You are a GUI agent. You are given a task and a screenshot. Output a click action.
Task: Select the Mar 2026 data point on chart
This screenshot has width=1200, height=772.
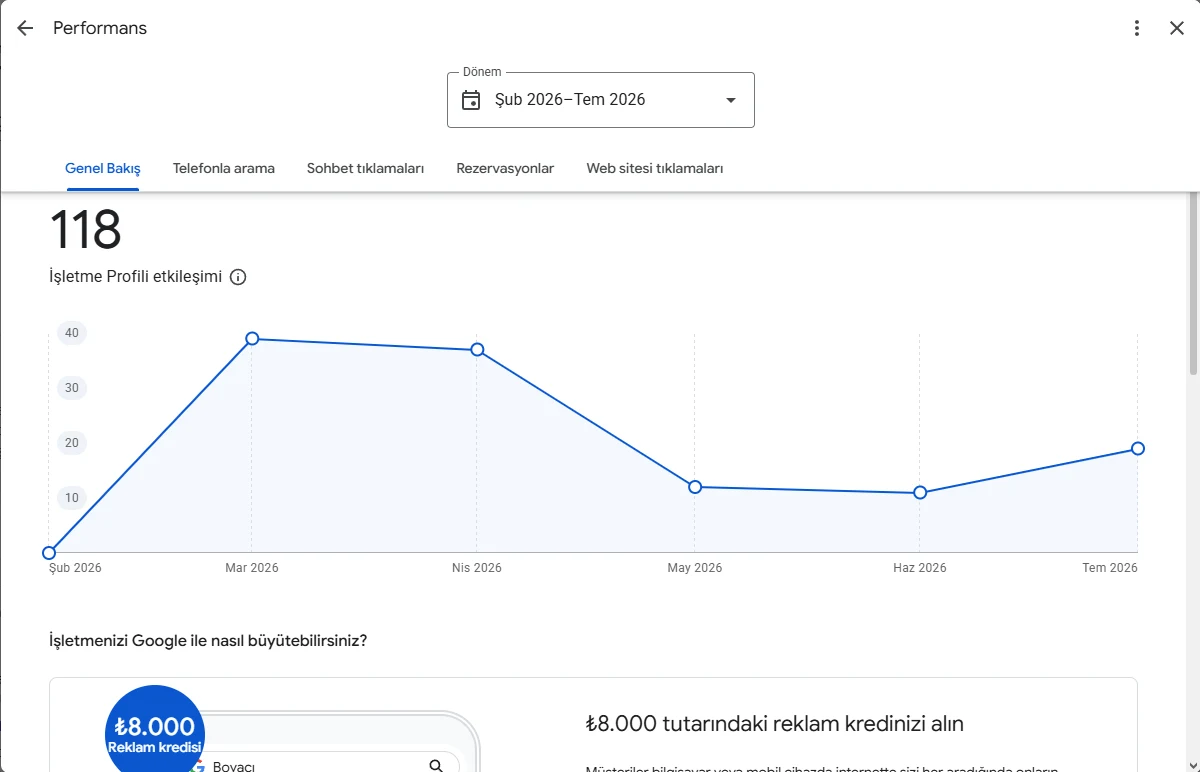click(252, 339)
